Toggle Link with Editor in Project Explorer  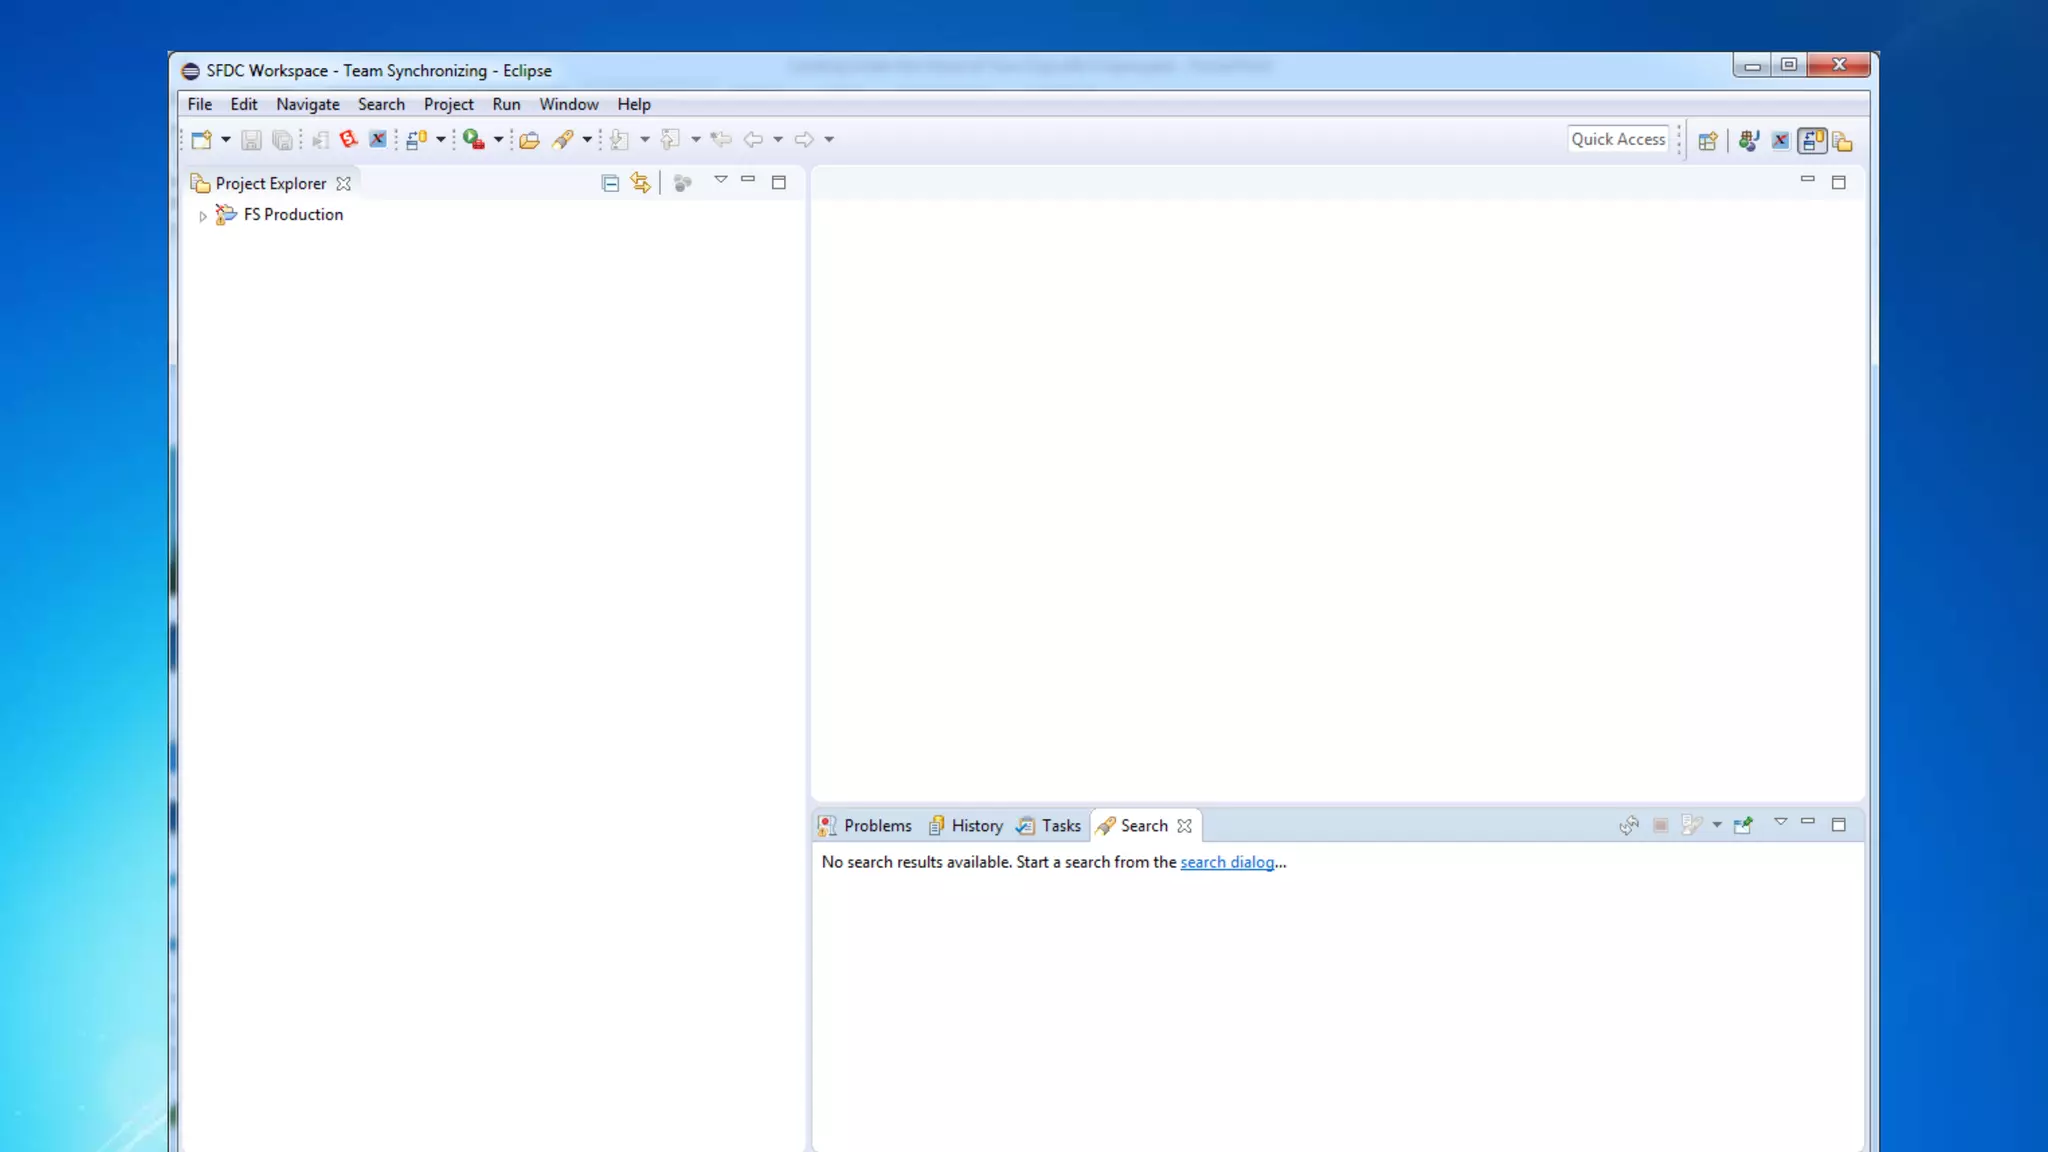click(640, 183)
